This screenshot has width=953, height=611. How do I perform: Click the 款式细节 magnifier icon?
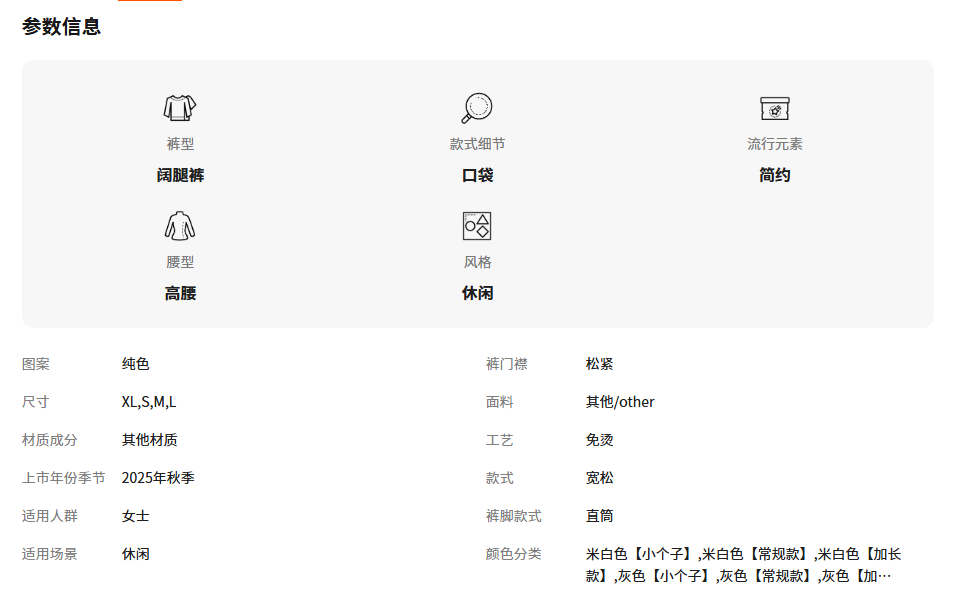[x=477, y=108]
